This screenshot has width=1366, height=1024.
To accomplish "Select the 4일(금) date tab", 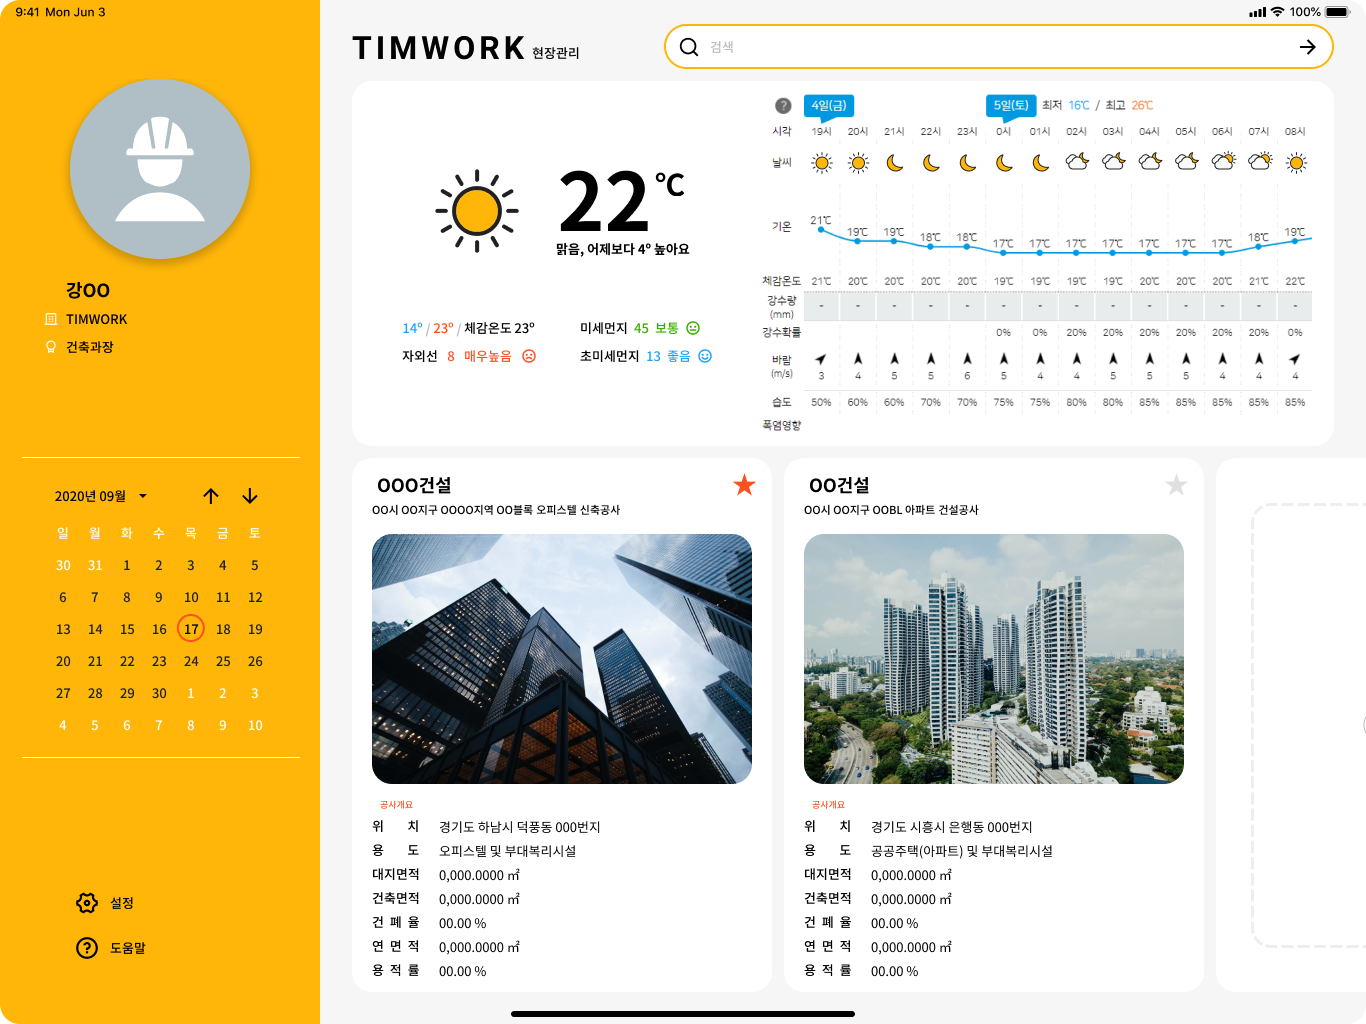I will pos(828,106).
